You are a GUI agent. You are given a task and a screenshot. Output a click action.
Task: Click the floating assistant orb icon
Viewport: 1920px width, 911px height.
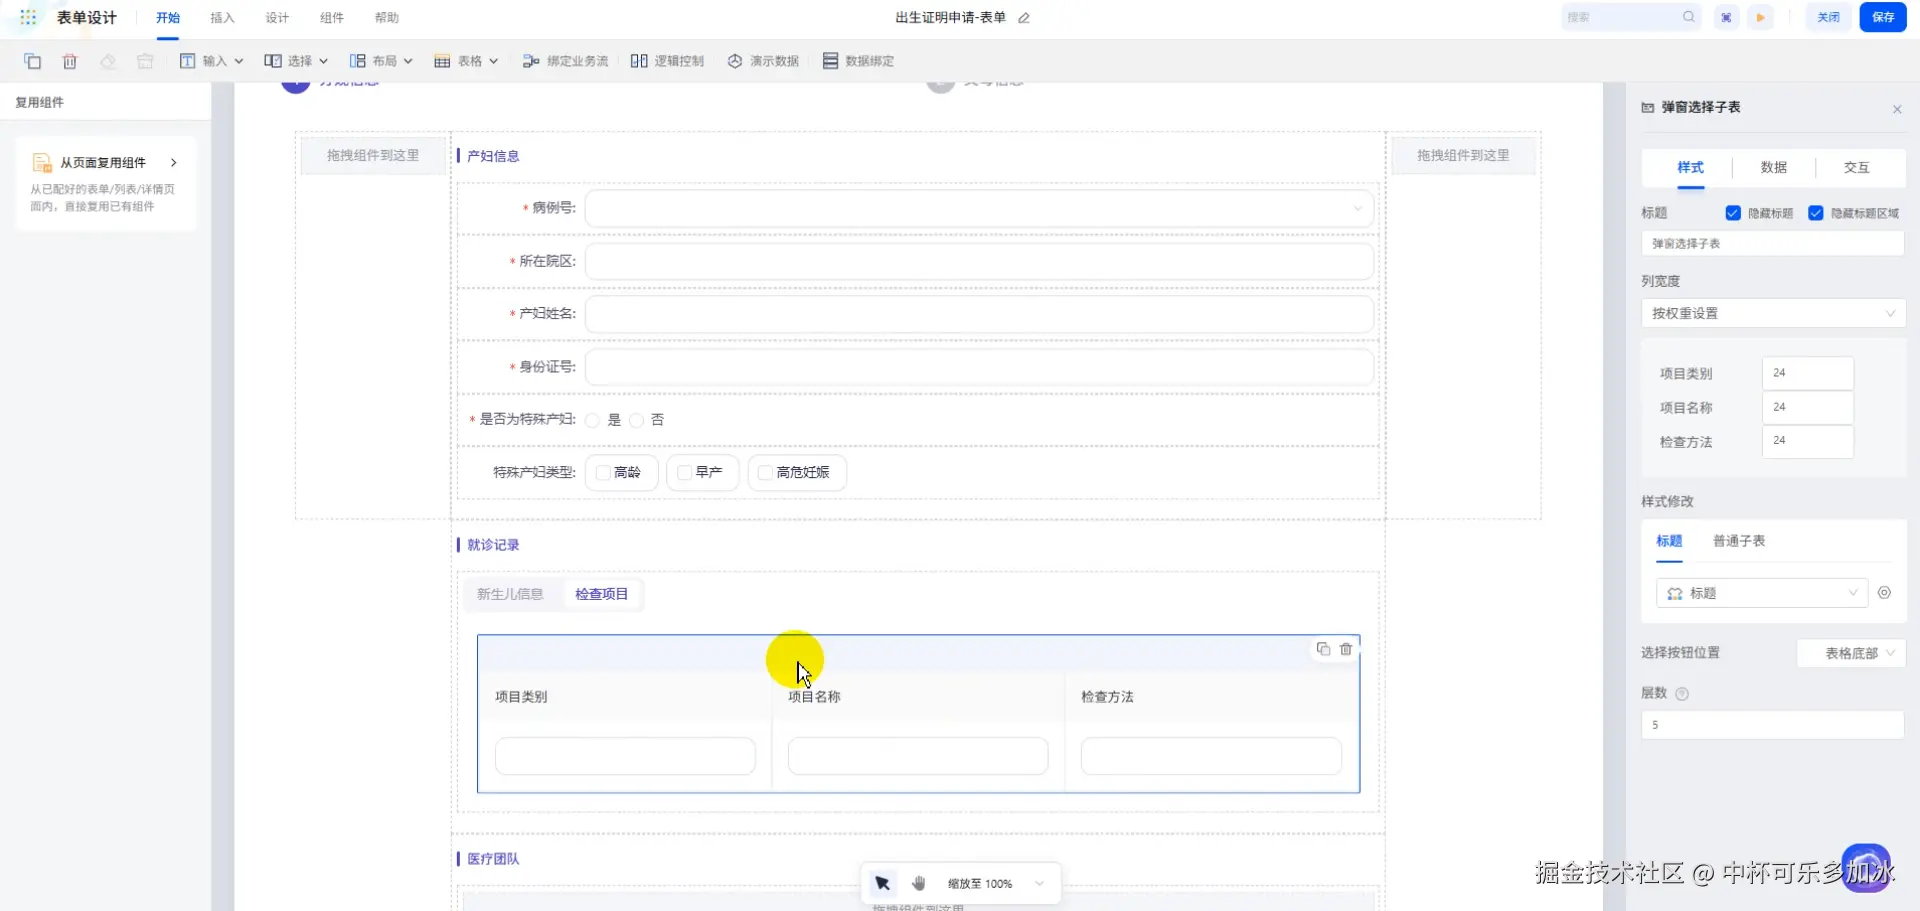click(x=1866, y=868)
